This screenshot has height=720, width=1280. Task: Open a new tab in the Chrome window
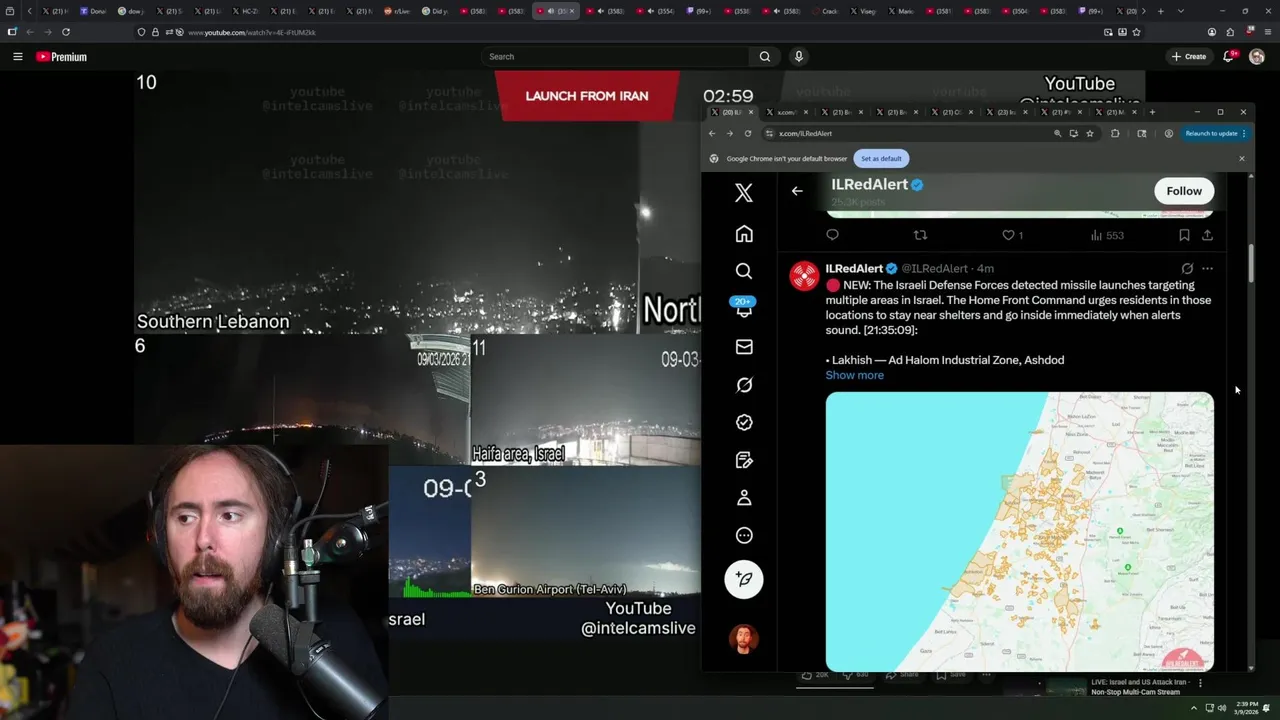pos(1152,112)
